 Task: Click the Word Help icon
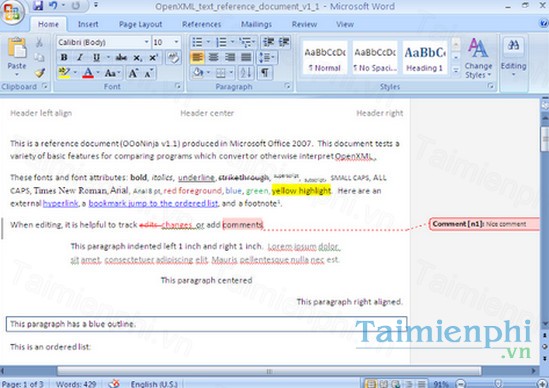tap(544, 23)
